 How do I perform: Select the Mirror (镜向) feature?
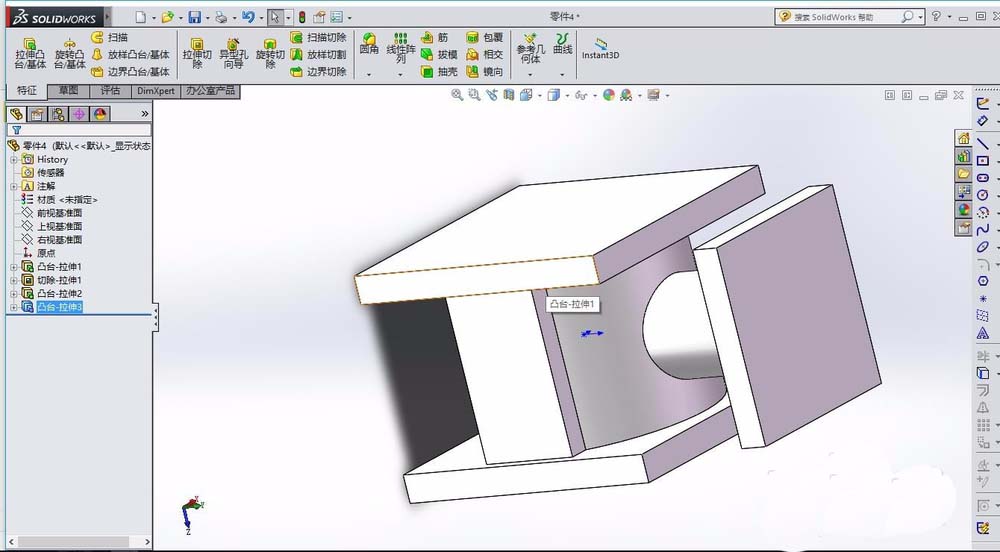coord(485,72)
